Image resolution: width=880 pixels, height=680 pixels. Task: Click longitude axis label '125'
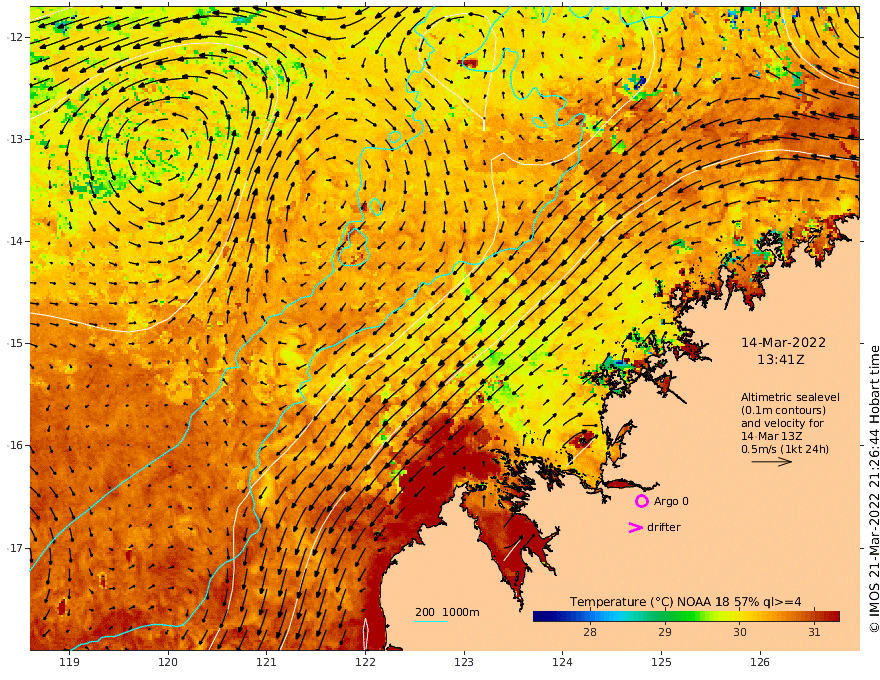pos(662,662)
